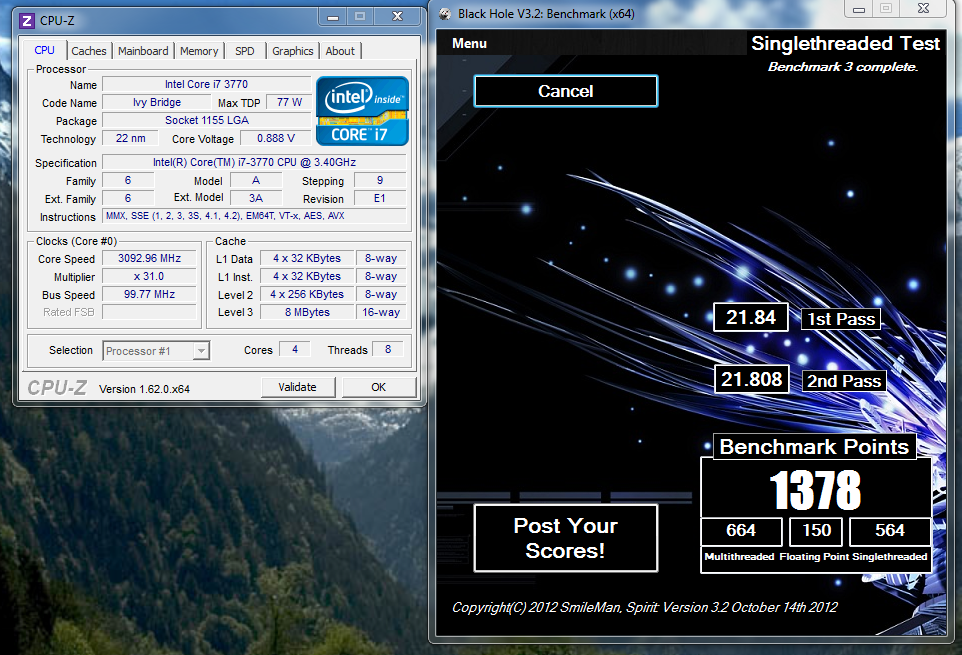The width and height of the screenshot is (962, 655).
Task: Click the Revision value E1
Action: click(380, 198)
